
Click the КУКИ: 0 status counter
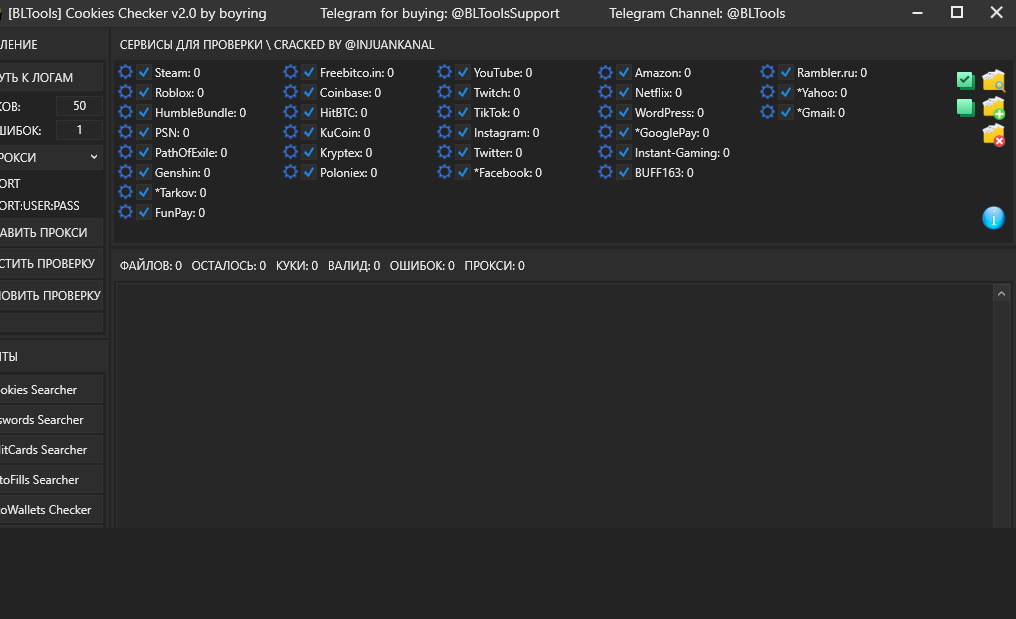point(297,266)
